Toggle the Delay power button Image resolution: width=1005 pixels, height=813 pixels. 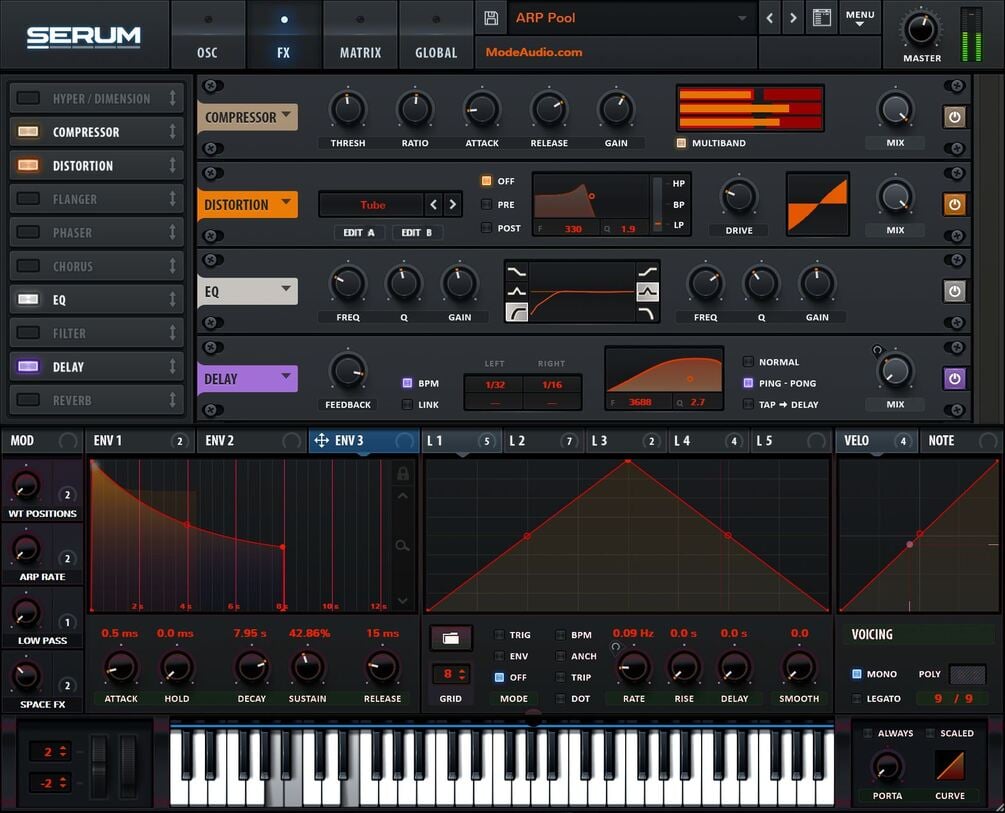954,378
